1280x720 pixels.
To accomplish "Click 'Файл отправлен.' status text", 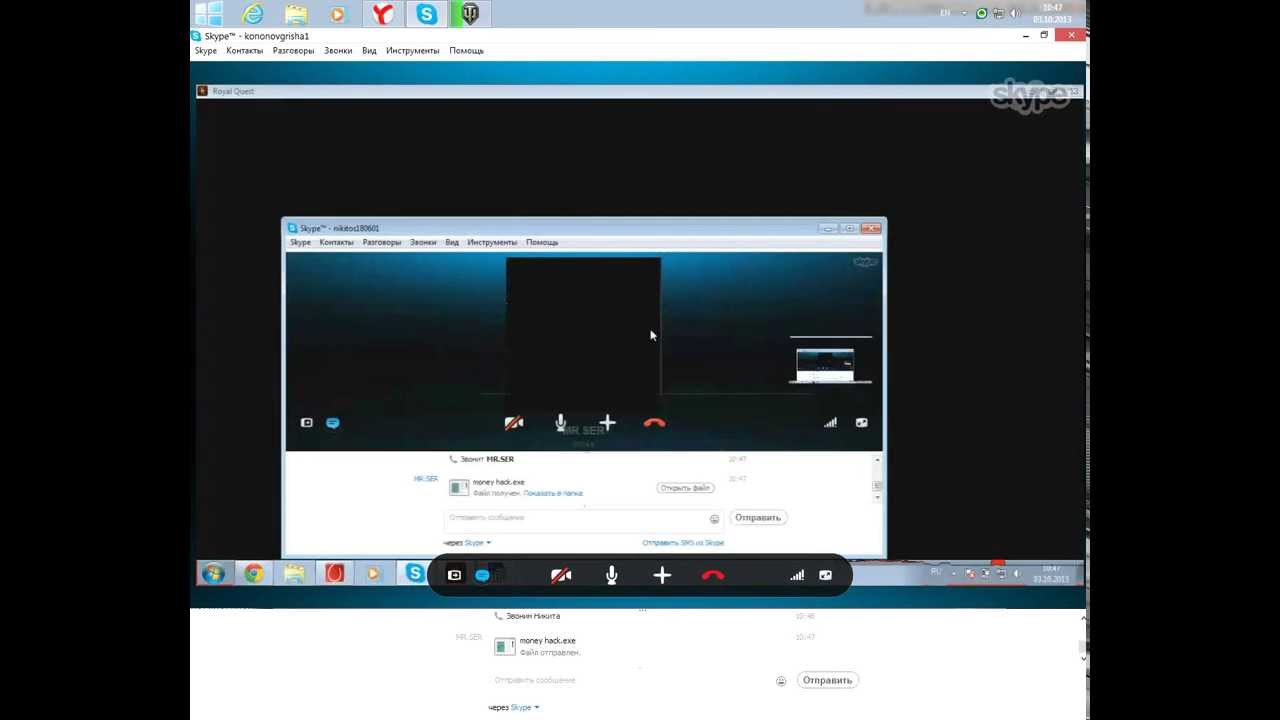I will tap(550, 652).
